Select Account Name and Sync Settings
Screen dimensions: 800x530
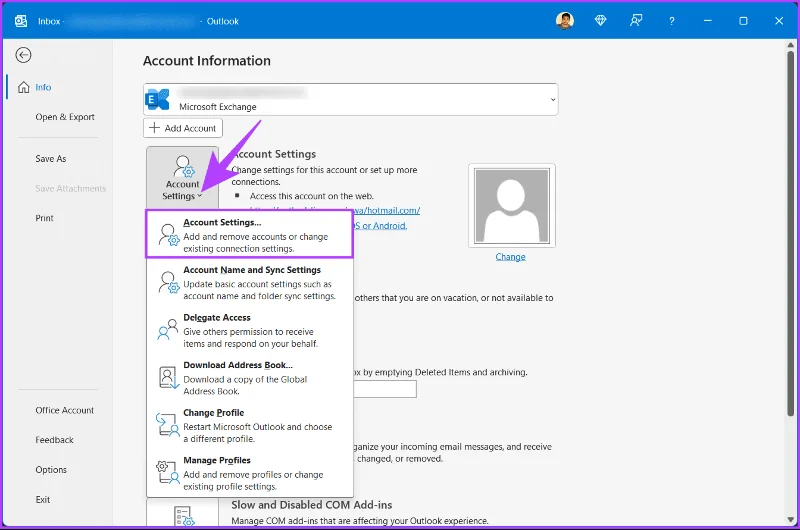tap(249, 283)
